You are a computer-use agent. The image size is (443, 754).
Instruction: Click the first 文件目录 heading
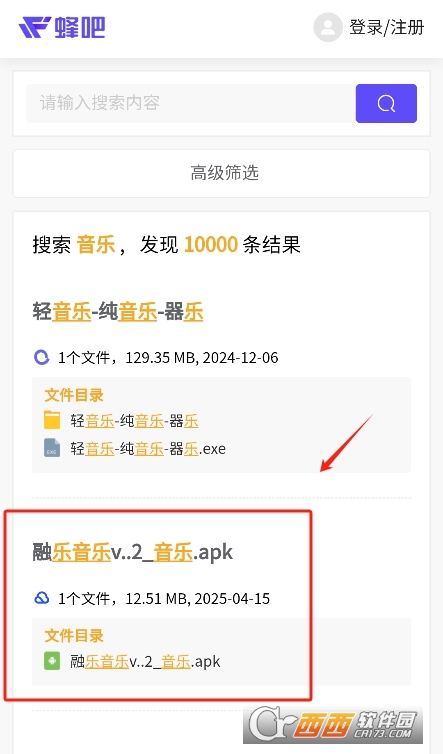click(x=74, y=395)
